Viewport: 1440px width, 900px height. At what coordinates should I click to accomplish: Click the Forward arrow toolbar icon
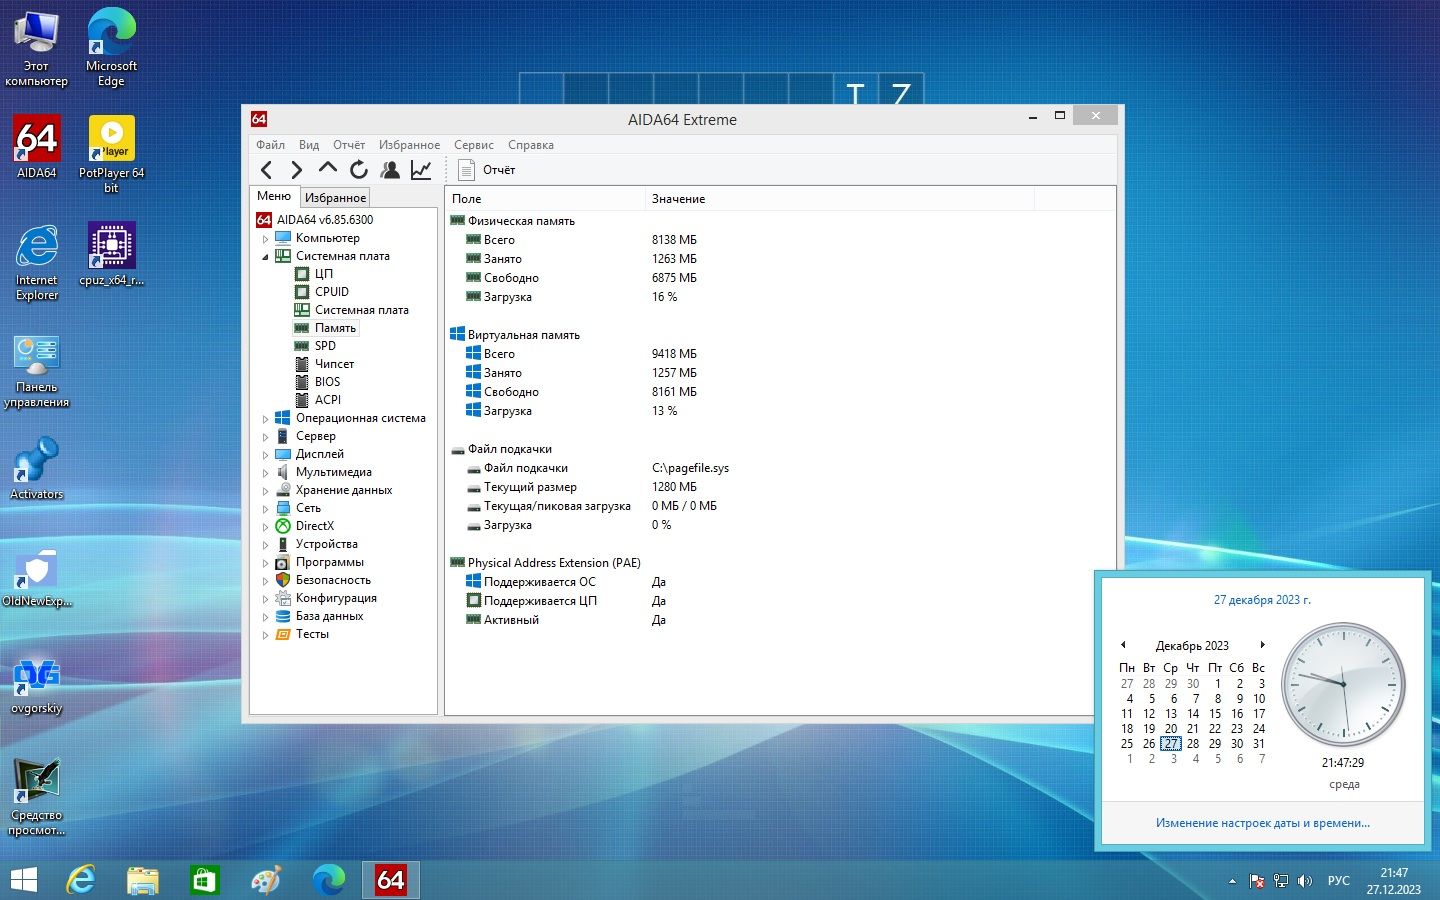coord(296,170)
